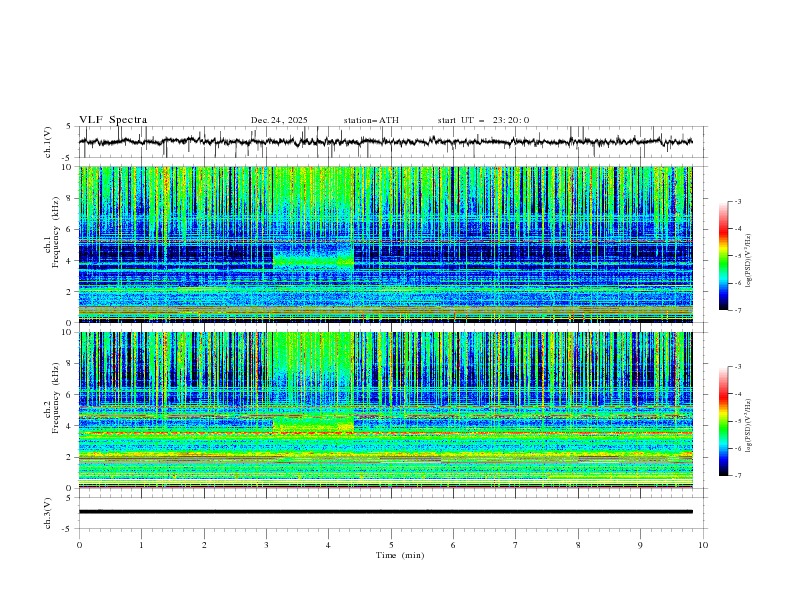Click the 5 minute tick on time axis

coord(391,545)
